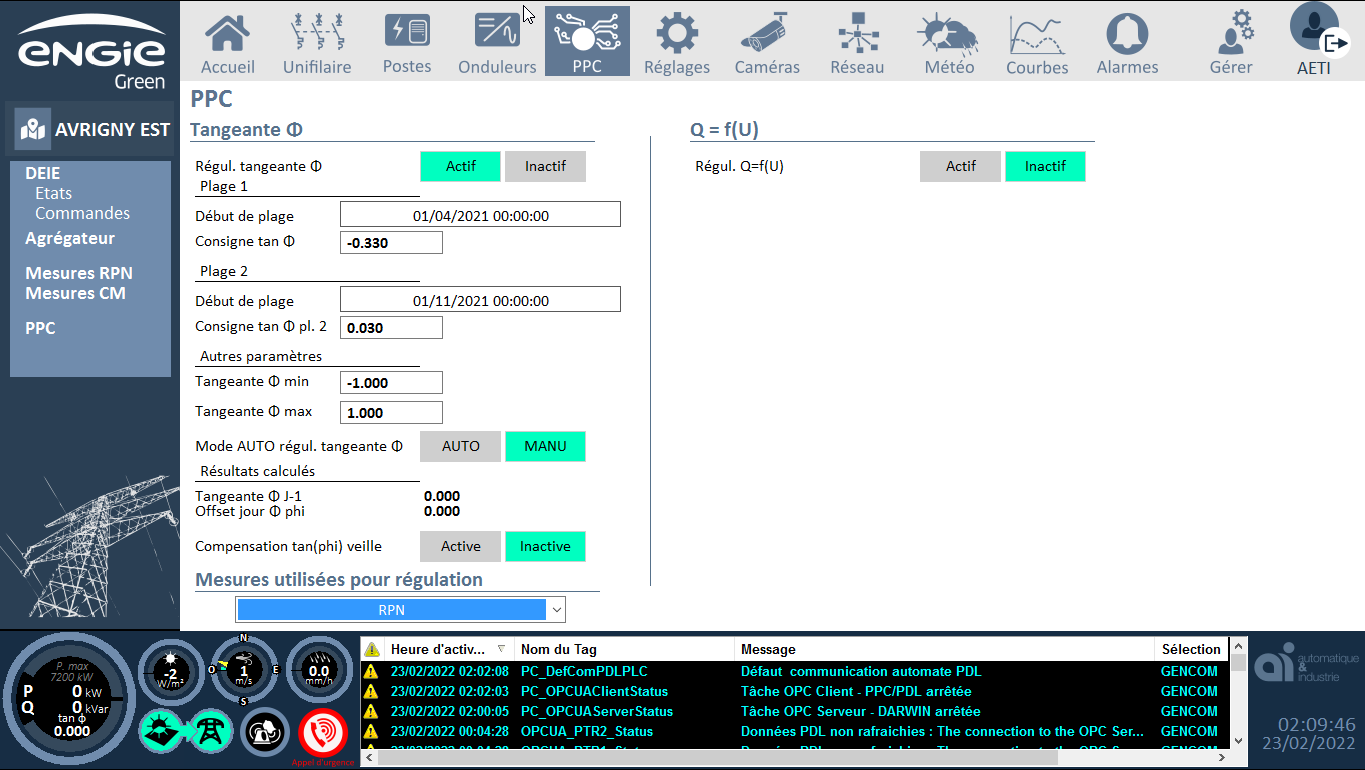Activate Régul. Q=f(U) with Actif

coord(960,167)
